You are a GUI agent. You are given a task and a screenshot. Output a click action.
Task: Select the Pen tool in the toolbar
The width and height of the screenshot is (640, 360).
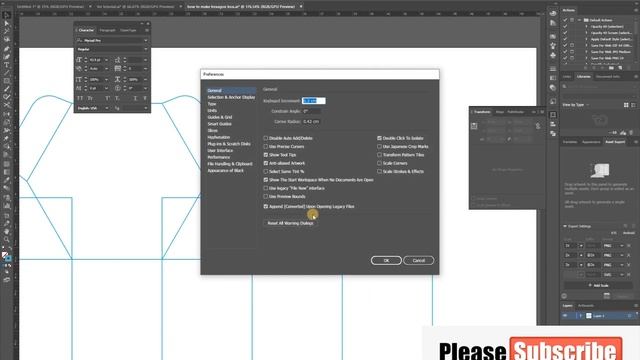point(7,49)
